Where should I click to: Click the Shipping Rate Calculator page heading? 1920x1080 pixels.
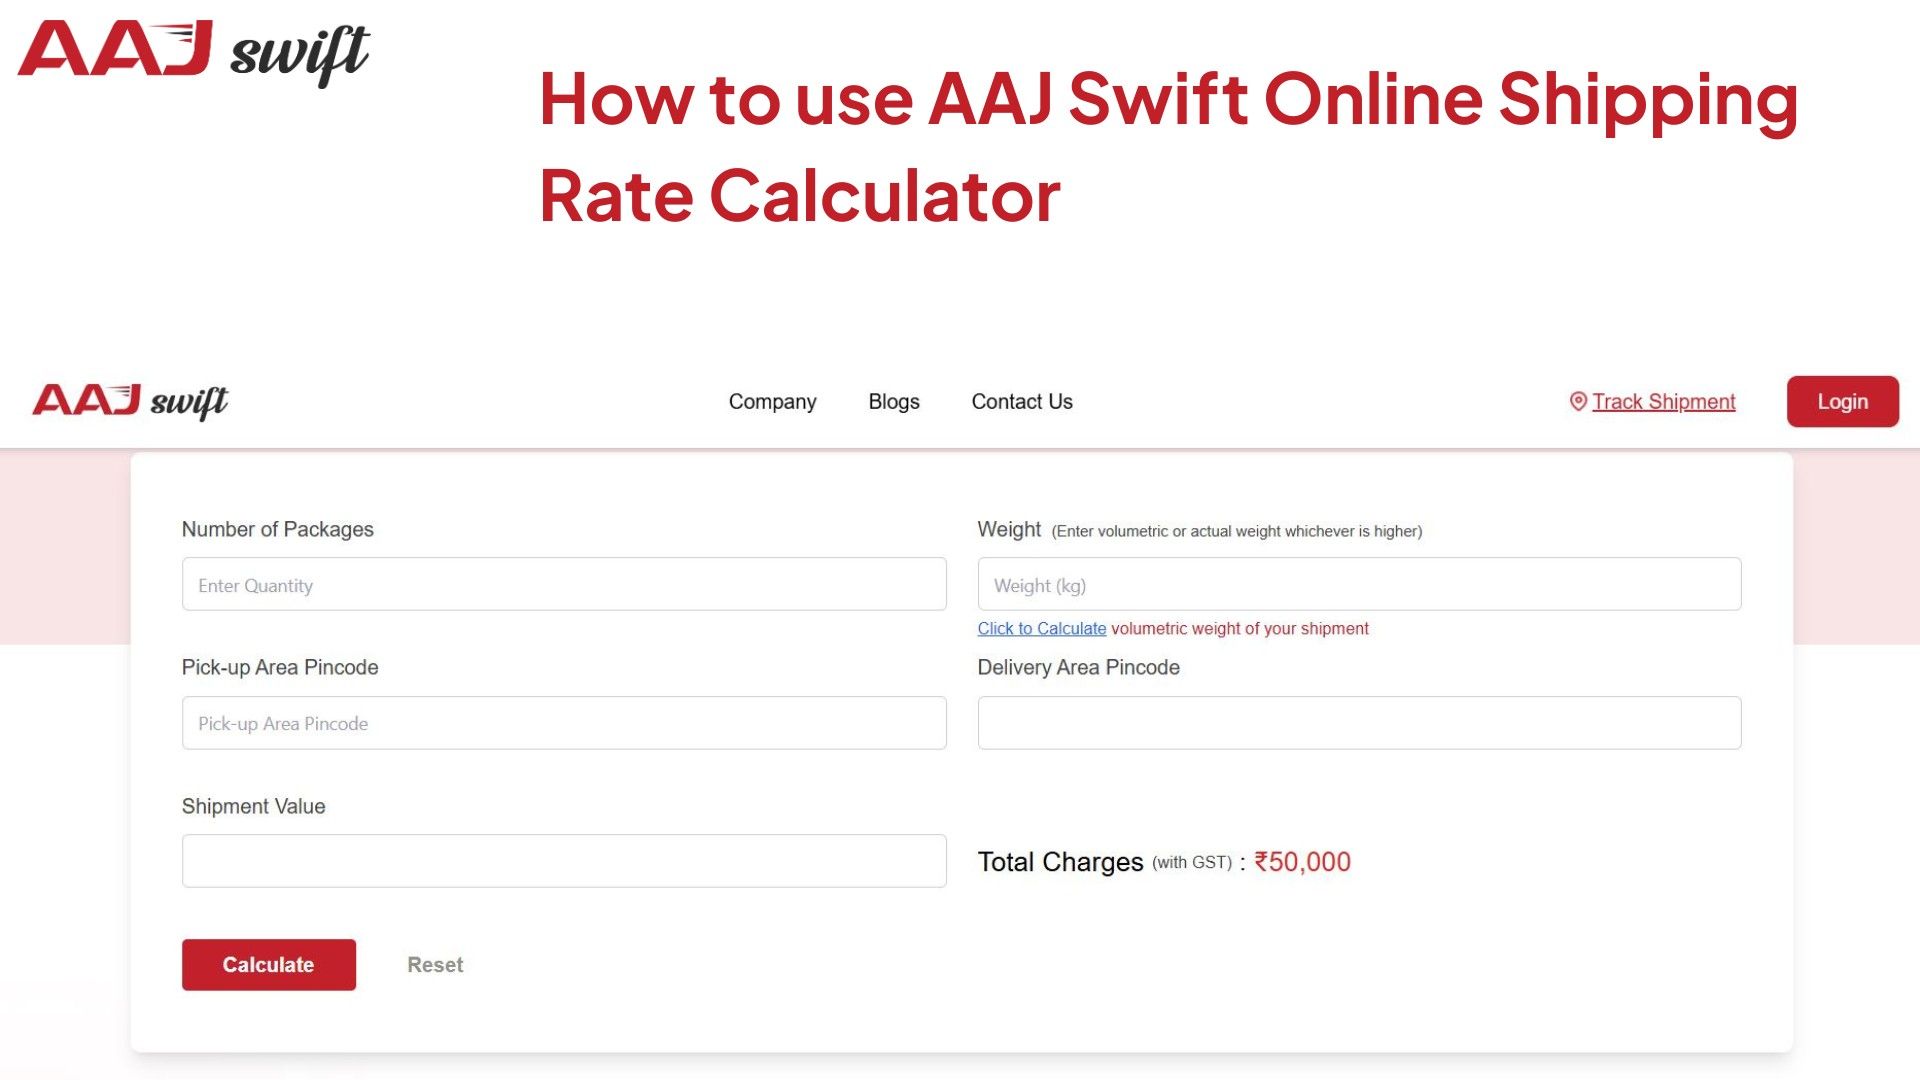click(x=1167, y=146)
